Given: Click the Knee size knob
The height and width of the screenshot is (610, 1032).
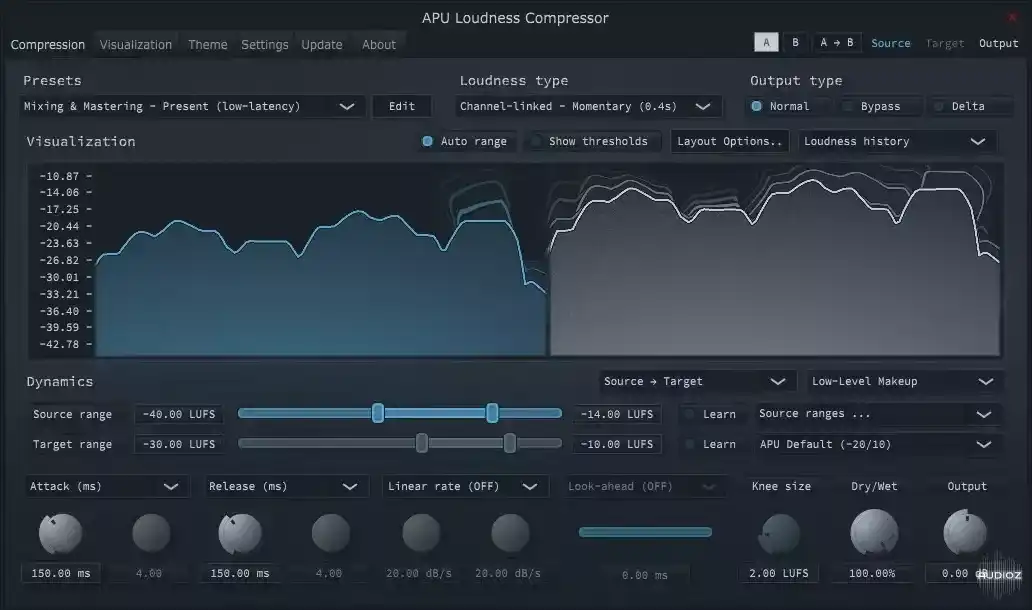Looking at the screenshot, I should pos(780,533).
